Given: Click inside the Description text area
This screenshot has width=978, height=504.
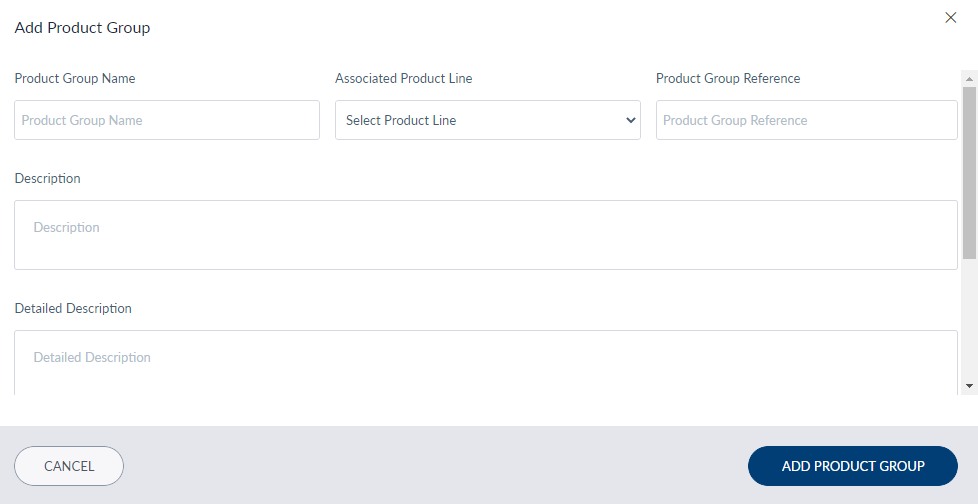Looking at the screenshot, I should [486, 235].
